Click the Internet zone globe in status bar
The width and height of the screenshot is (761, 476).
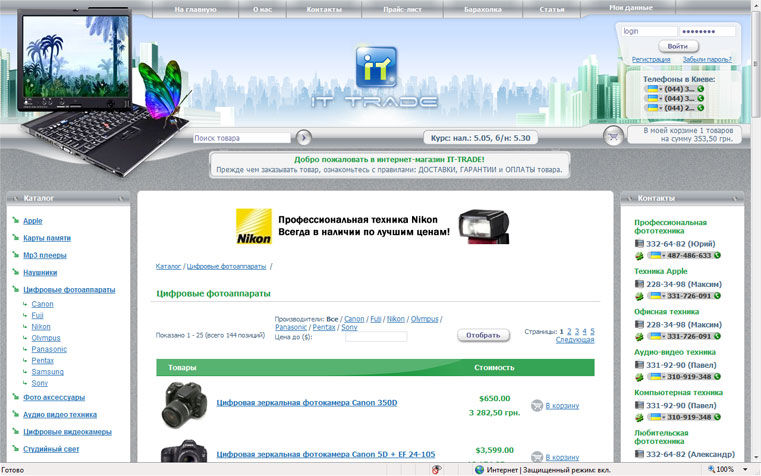(x=479, y=469)
